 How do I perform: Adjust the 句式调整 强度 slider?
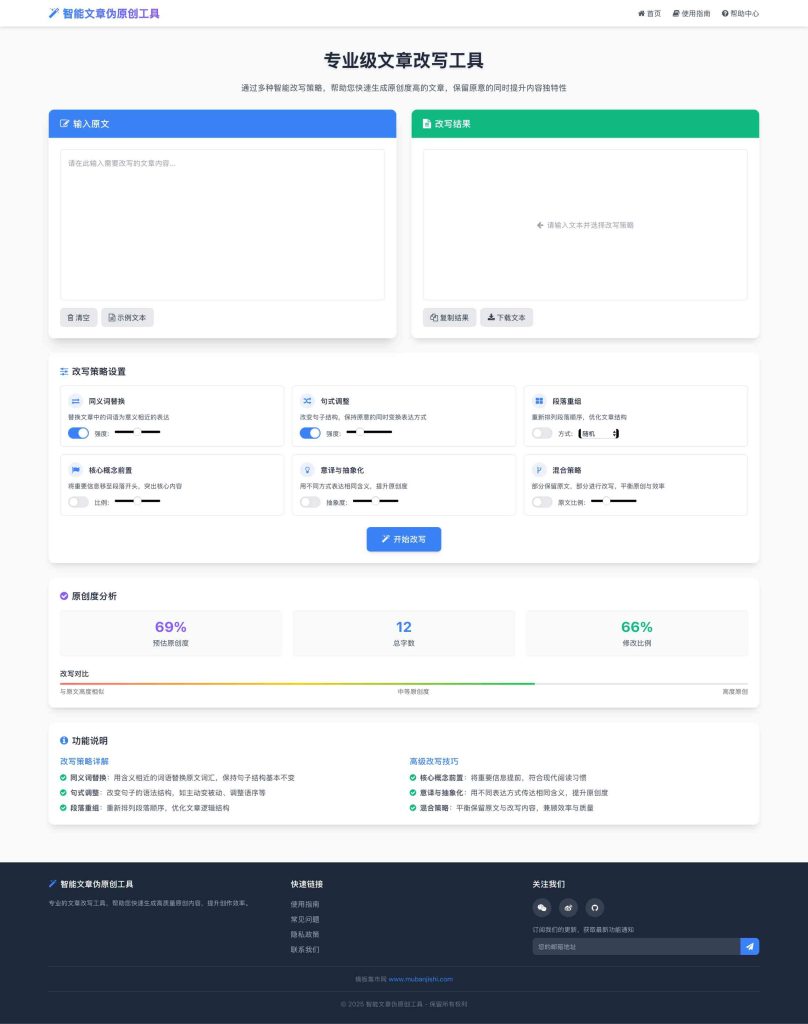click(x=369, y=432)
